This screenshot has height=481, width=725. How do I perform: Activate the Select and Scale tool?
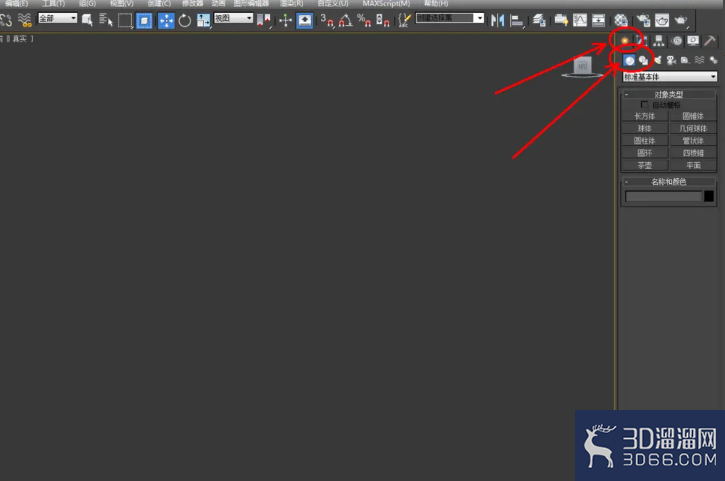click(x=203, y=20)
